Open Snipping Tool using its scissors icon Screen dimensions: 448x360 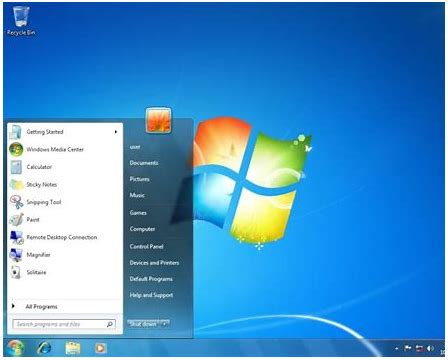16,202
